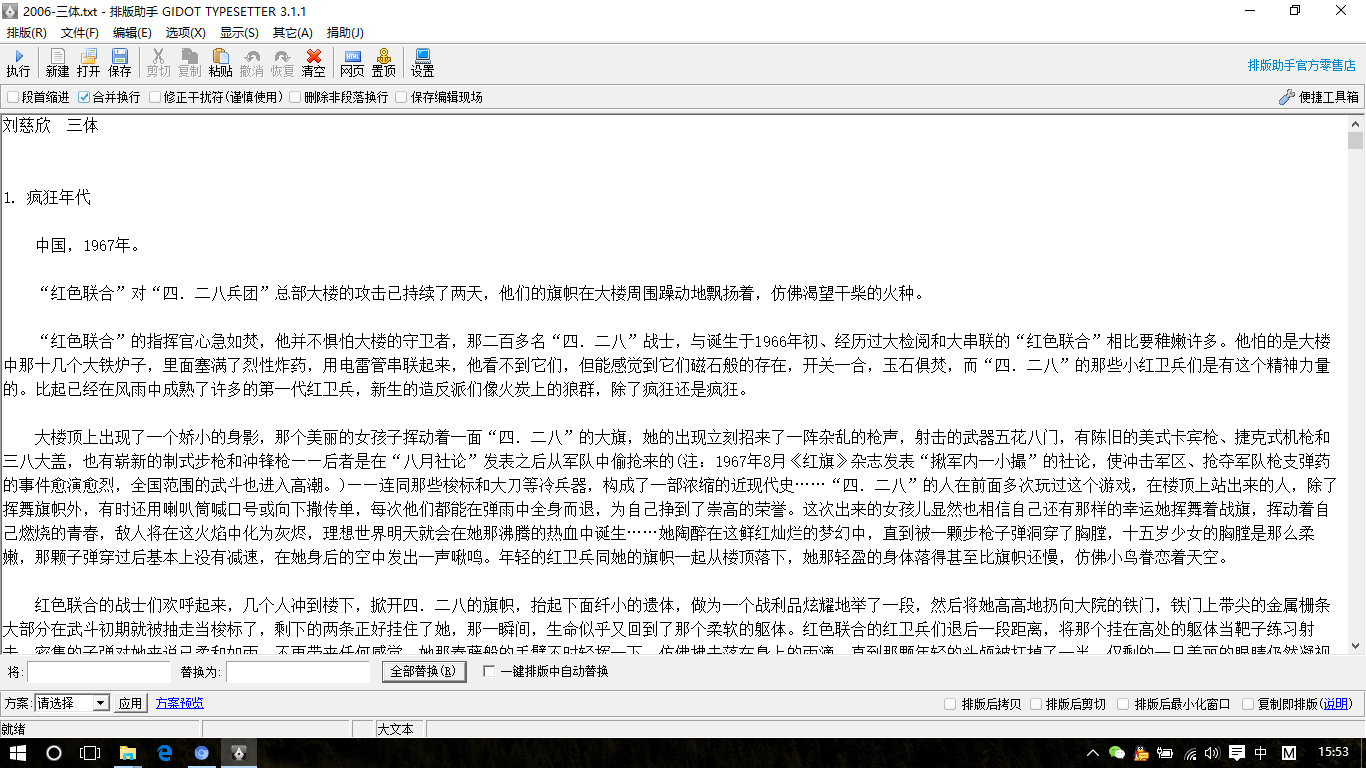Screen dimensions: 1366x768
Task: Launch Edge browser from the taskbar
Action: coord(164,753)
